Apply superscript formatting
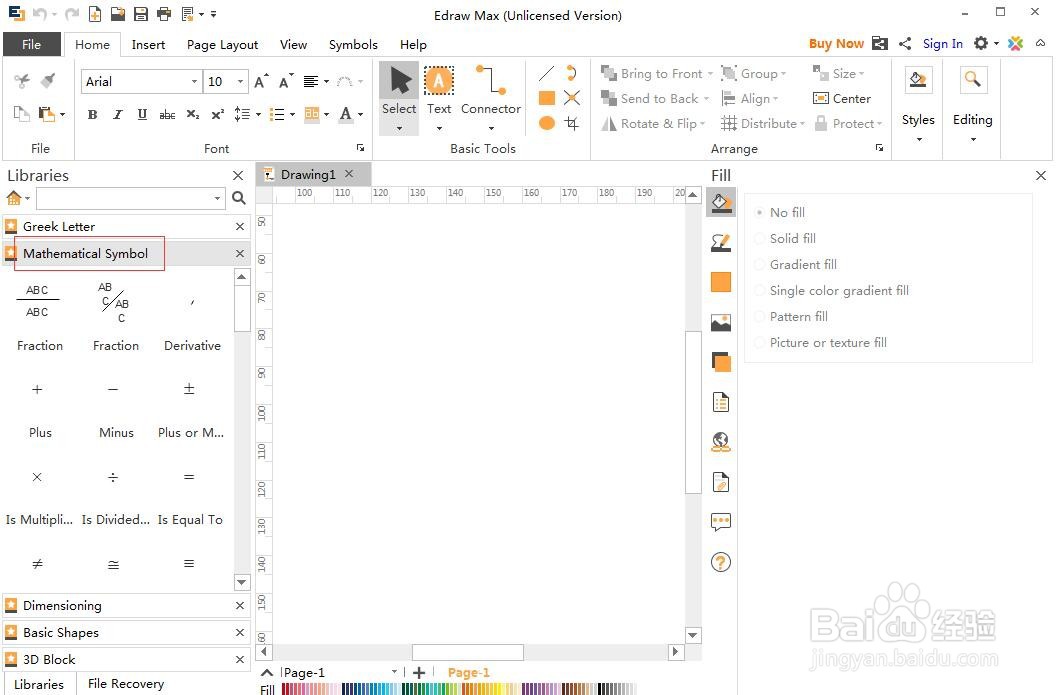The image size is (1056, 695). click(217, 114)
